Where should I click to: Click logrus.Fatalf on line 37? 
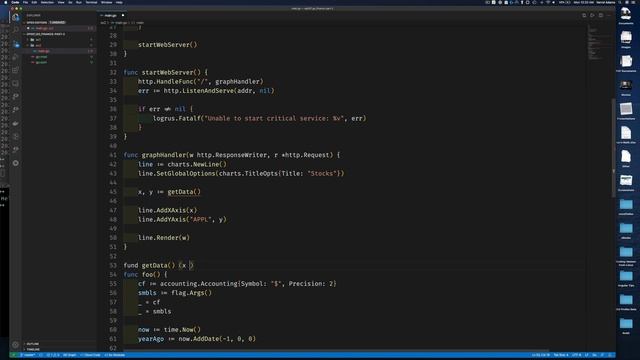click(177, 118)
